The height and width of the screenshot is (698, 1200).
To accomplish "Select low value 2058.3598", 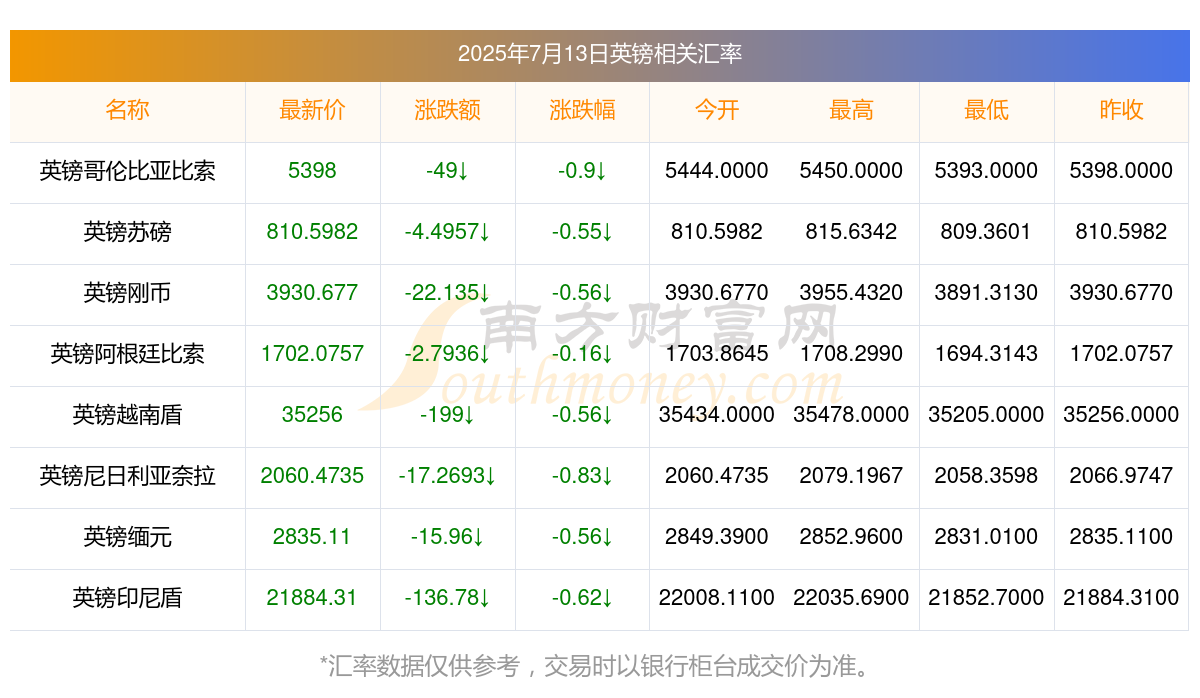I will pyautogui.click(x=986, y=476).
